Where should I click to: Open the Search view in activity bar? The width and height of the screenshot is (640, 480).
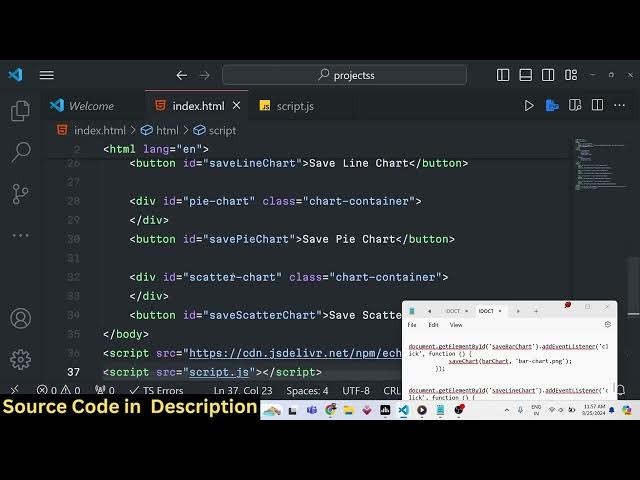pos(20,152)
